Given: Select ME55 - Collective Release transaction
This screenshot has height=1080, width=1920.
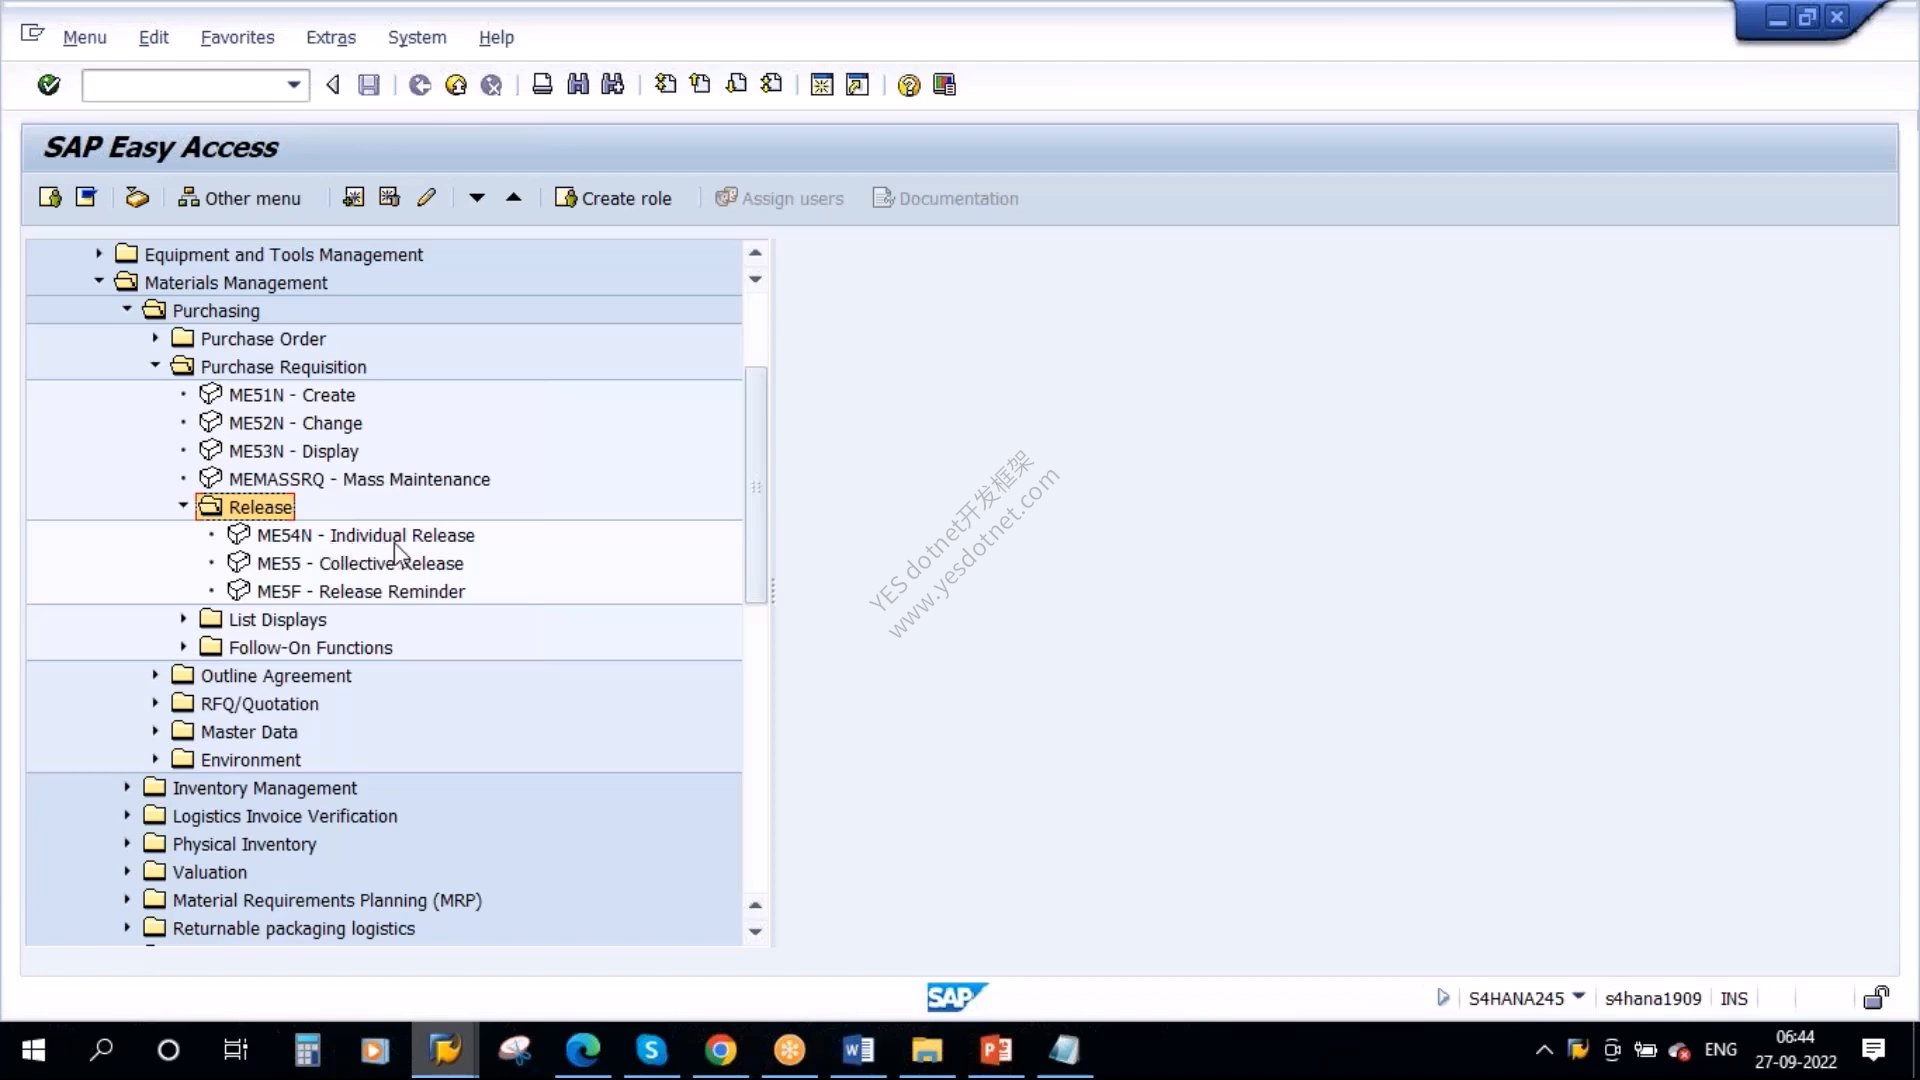Looking at the screenshot, I should (x=360, y=563).
